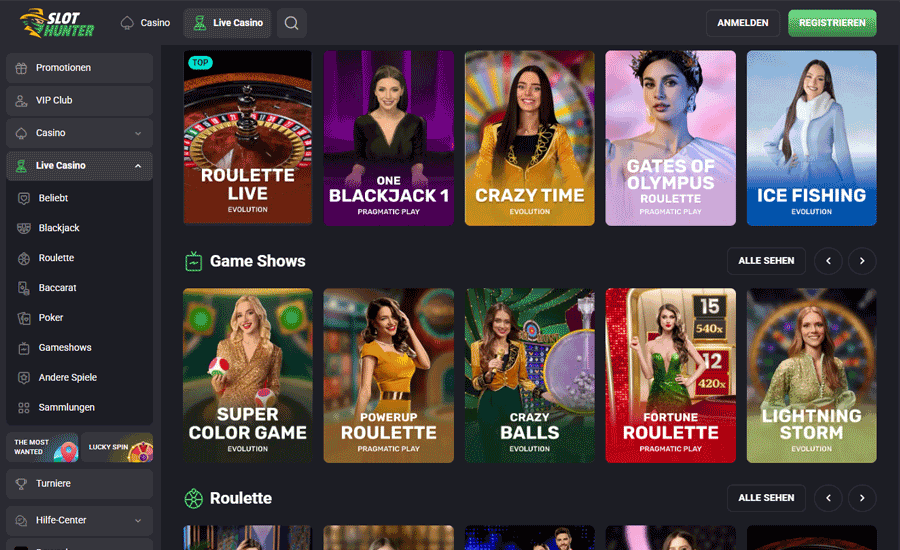Open The Most Wanted banner
The height and width of the screenshot is (550, 900).
coord(42,448)
